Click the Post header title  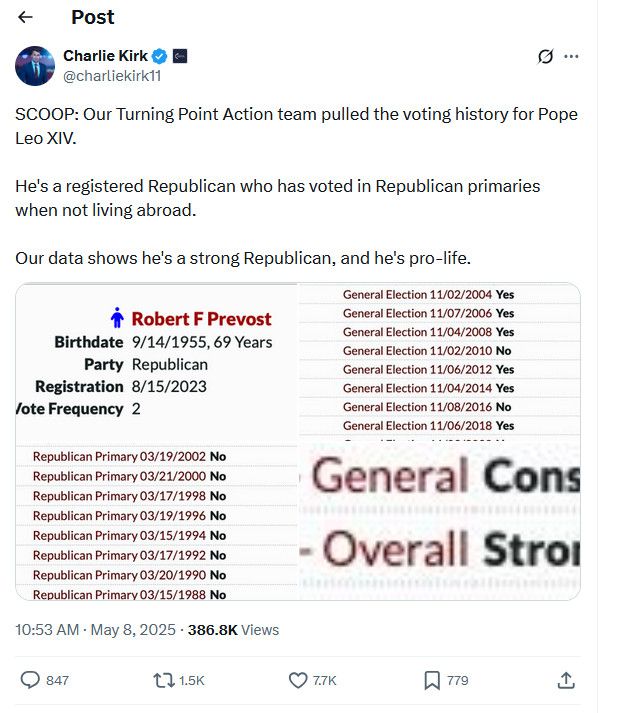tap(93, 17)
